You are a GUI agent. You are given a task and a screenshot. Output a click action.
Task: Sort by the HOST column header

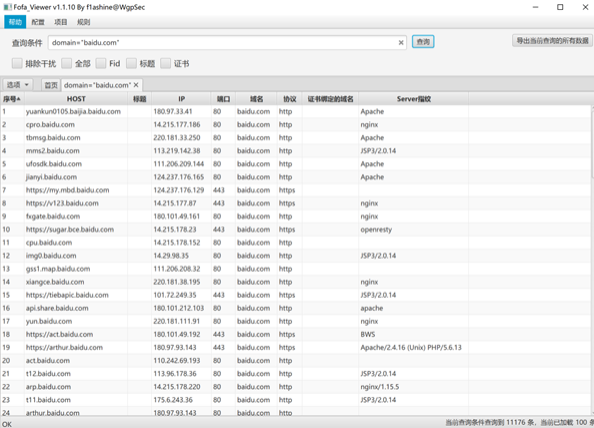[x=76, y=99]
